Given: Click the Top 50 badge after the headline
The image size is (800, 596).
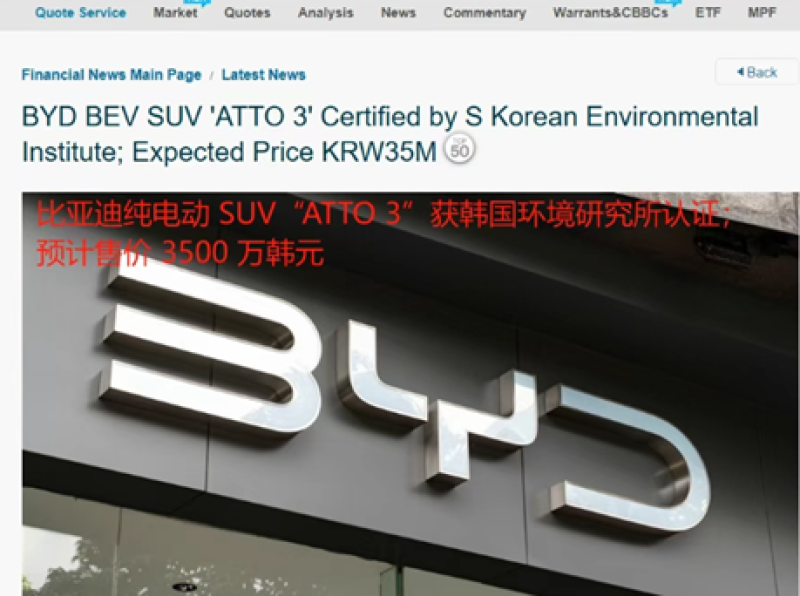Looking at the screenshot, I should click(459, 151).
